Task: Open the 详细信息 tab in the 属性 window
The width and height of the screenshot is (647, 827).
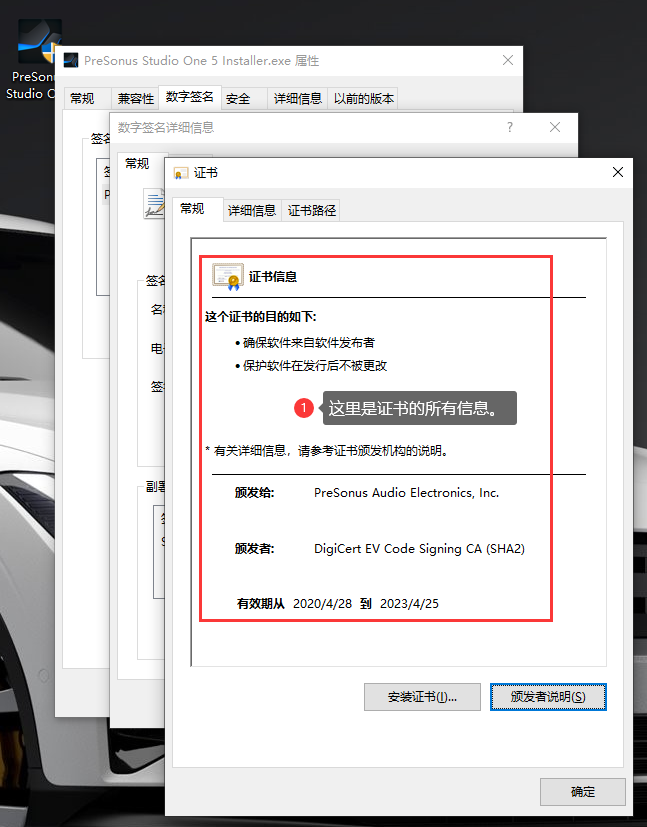Action: pyautogui.click(x=297, y=99)
